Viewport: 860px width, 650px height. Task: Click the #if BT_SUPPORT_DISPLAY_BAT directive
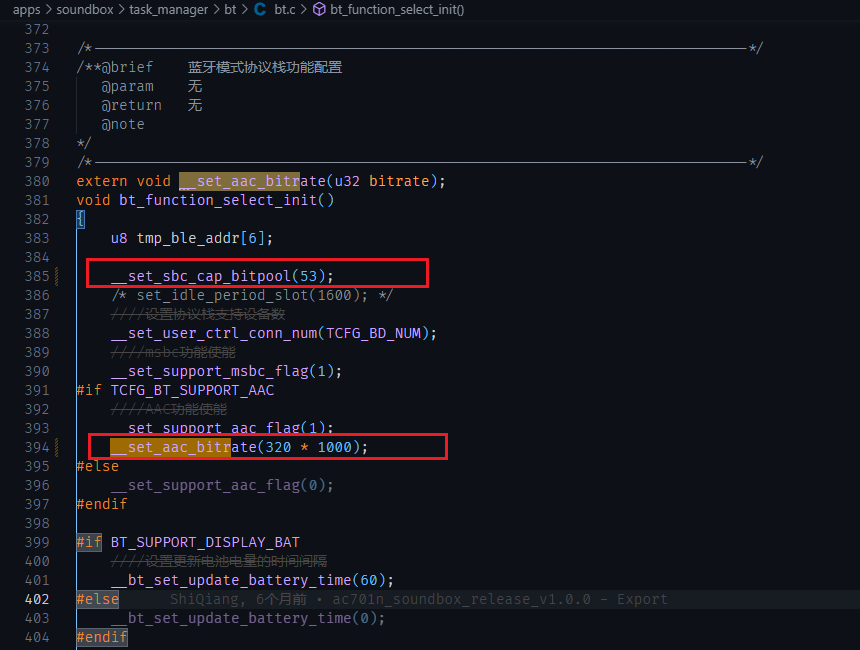click(188, 542)
